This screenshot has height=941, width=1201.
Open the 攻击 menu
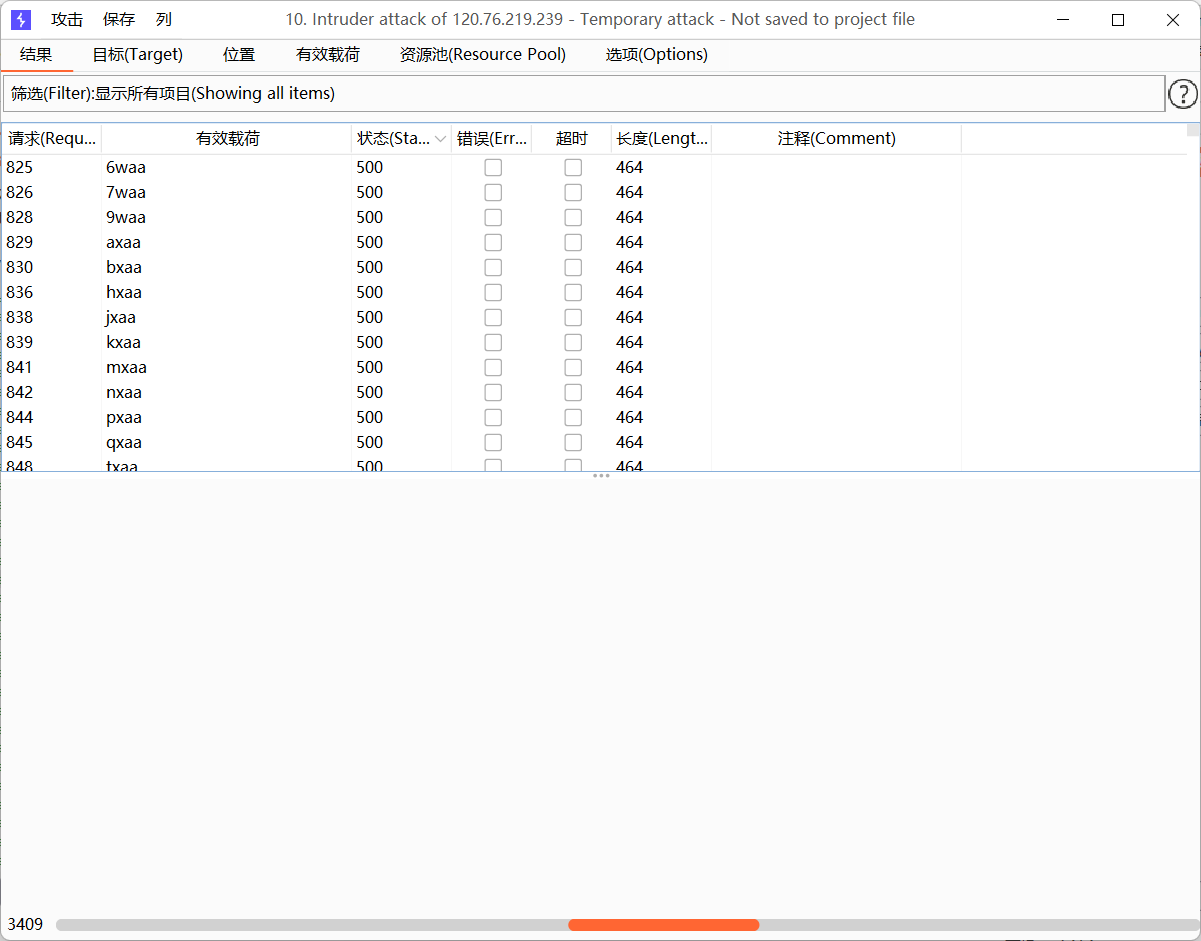[67, 20]
